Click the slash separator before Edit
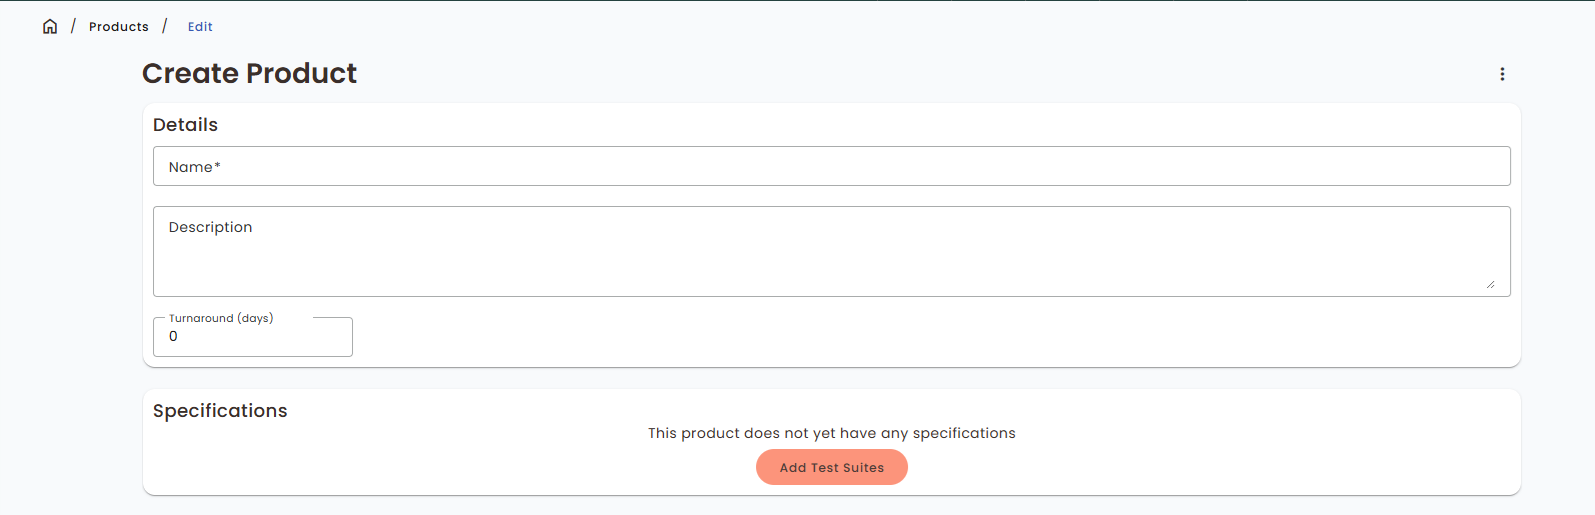This screenshot has height=515, width=1595. (165, 26)
